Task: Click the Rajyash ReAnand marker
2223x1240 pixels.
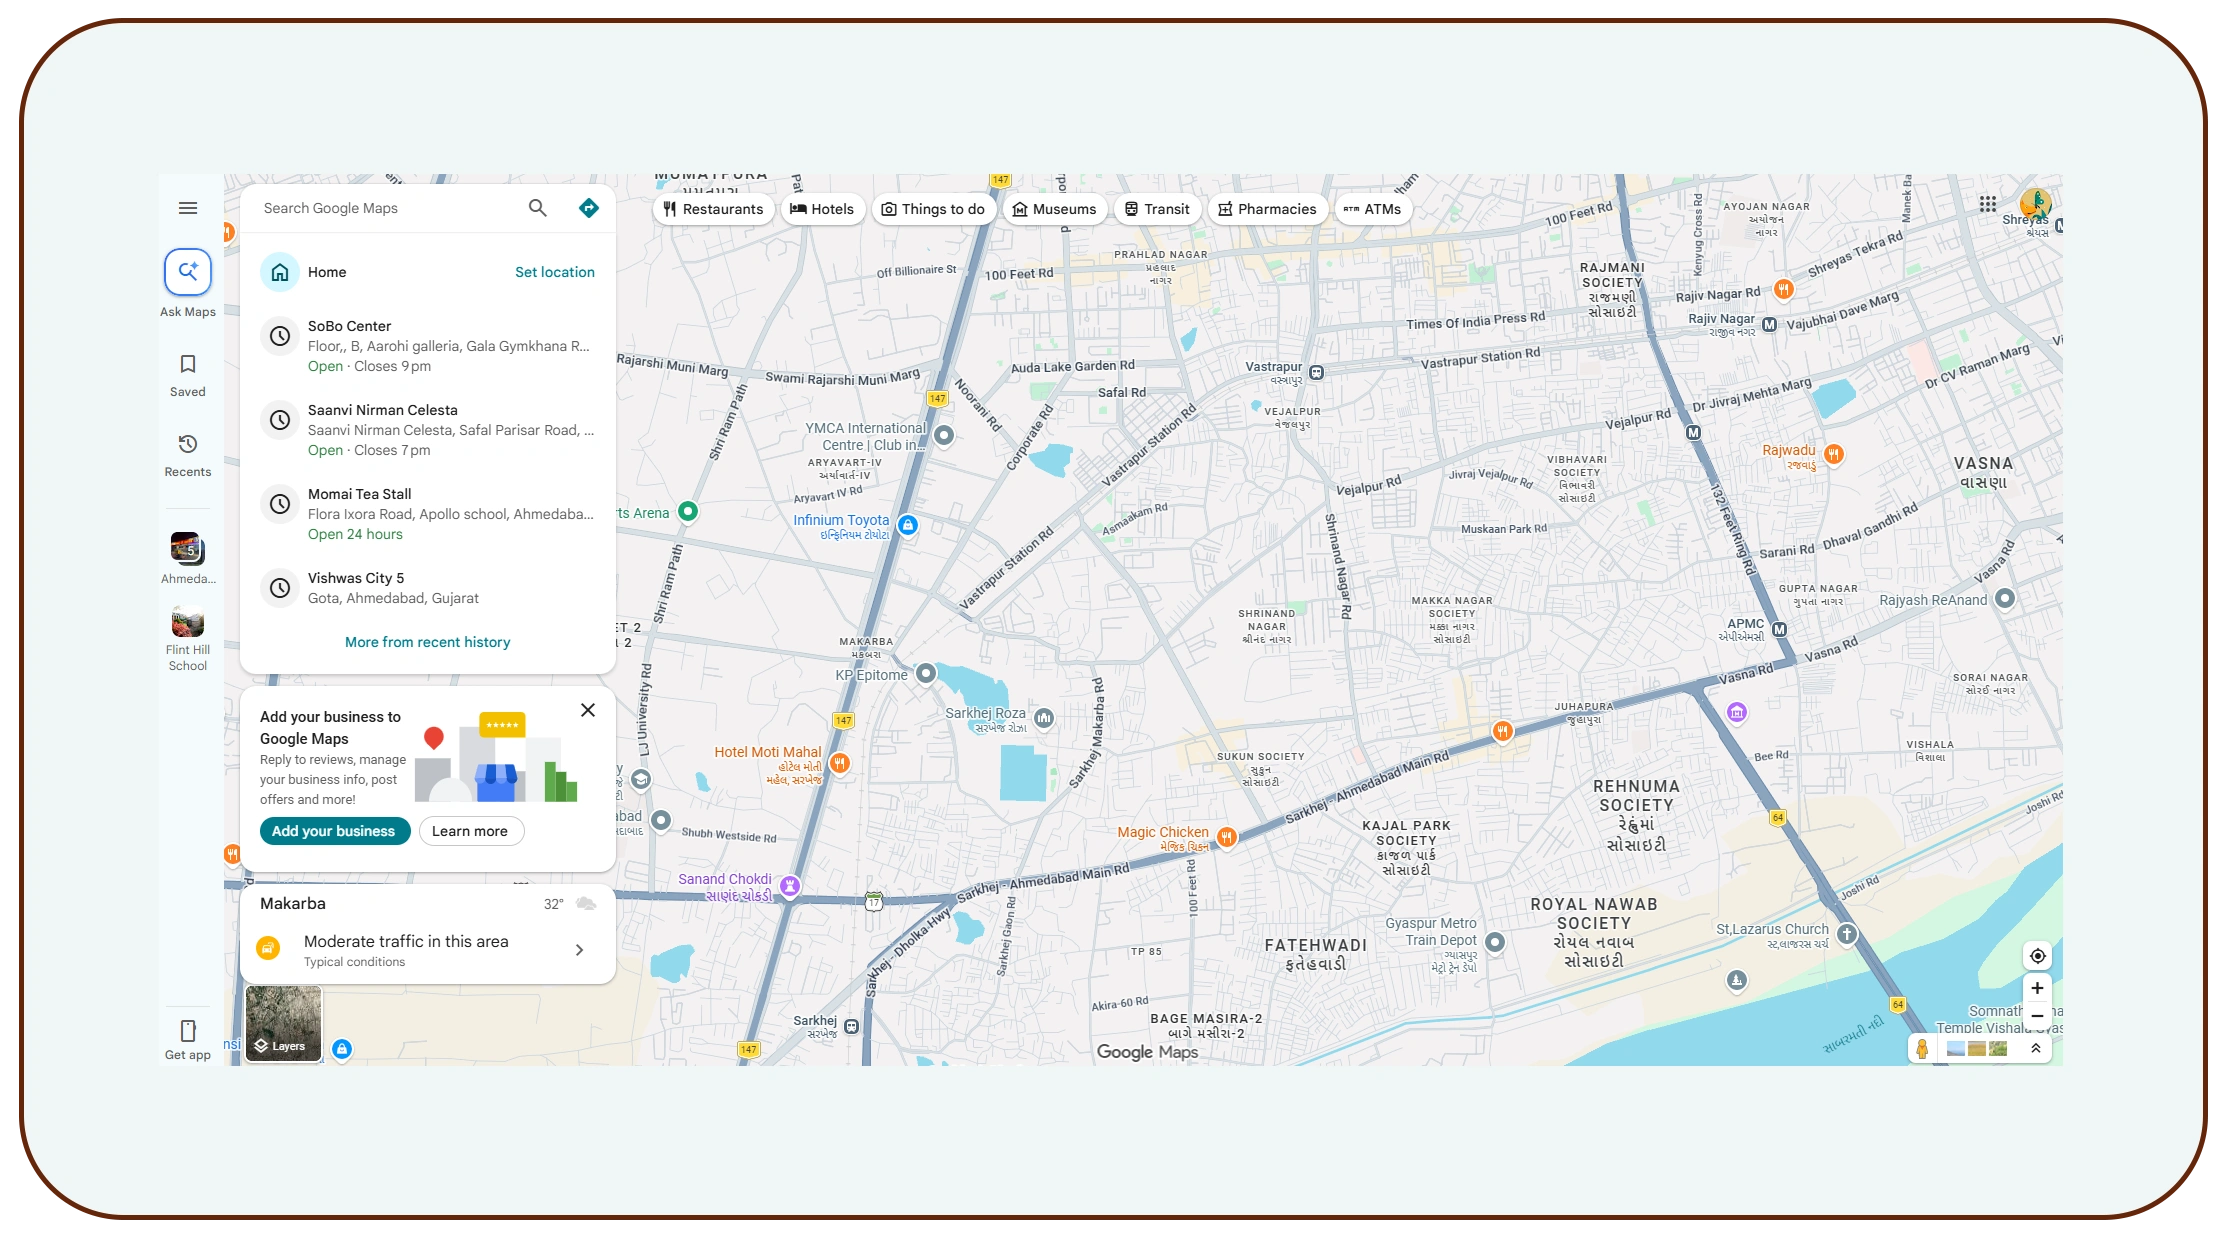Action: (2005, 598)
